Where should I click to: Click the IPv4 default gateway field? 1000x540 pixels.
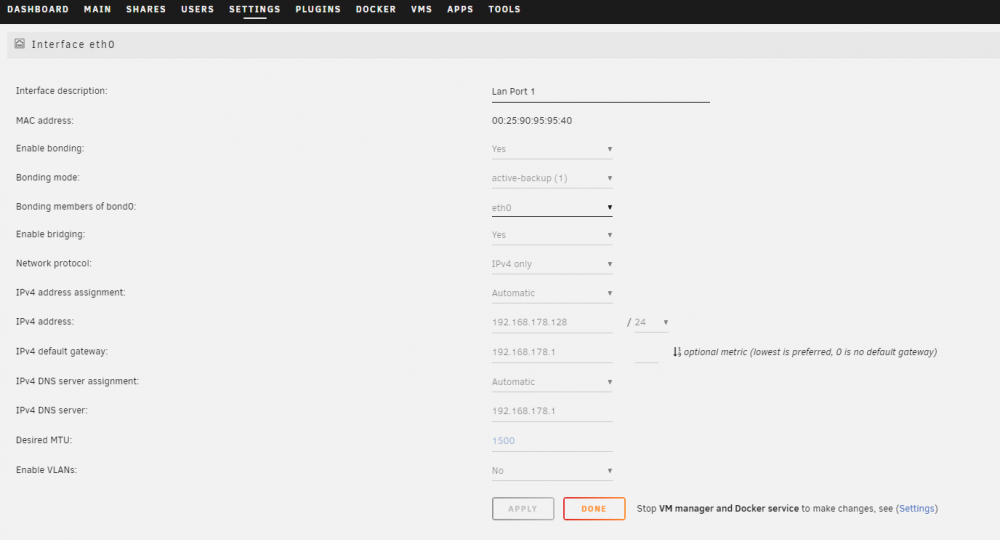click(552, 352)
